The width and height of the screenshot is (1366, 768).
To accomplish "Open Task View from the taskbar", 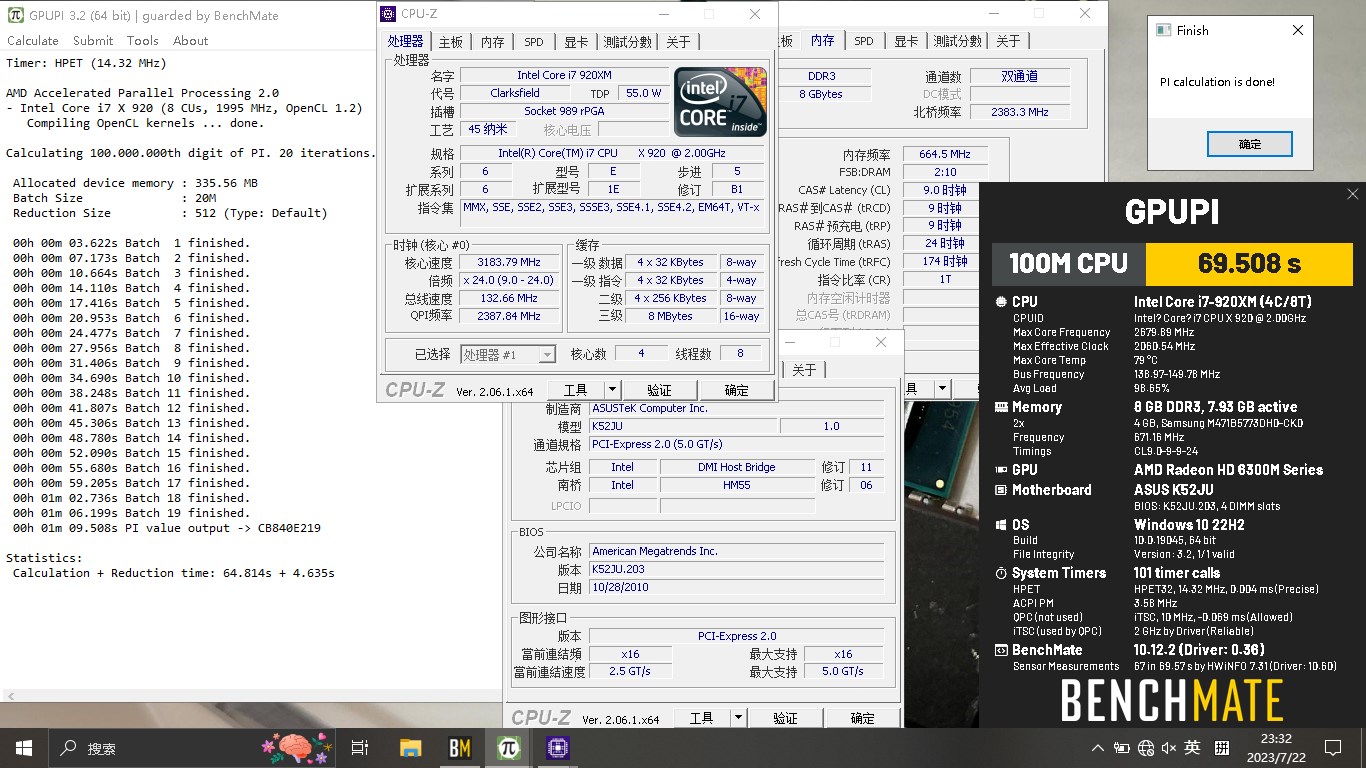I will [360, 748].
